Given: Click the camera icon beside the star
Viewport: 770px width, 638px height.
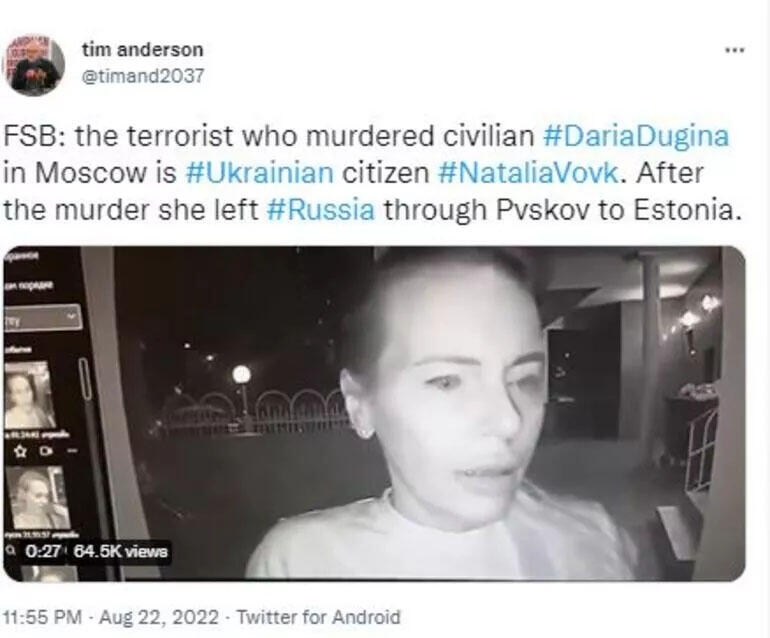Looking at the screenshot, I should pyautogui.click(x=46, y=450).
